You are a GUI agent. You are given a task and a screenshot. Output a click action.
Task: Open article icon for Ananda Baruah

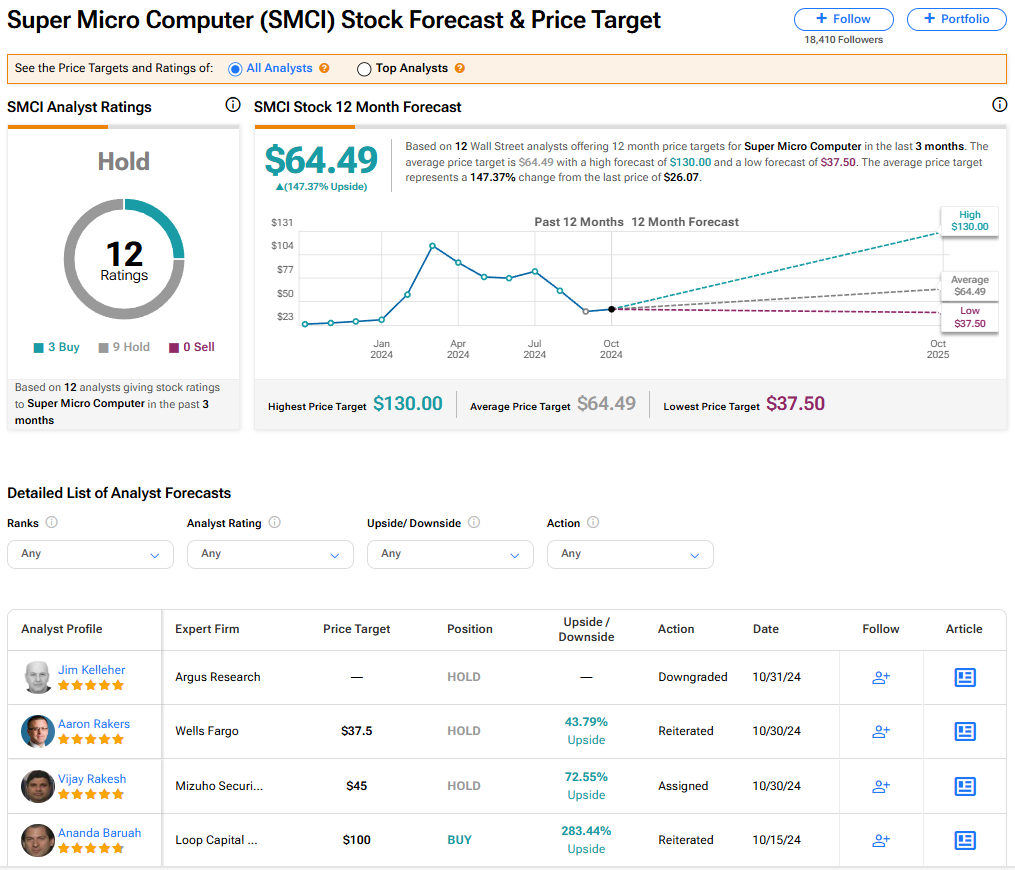click(x=965, y=840)
